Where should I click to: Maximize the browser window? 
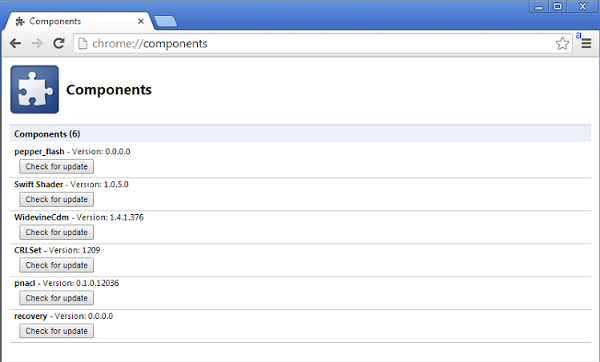(x=558, y=6)
